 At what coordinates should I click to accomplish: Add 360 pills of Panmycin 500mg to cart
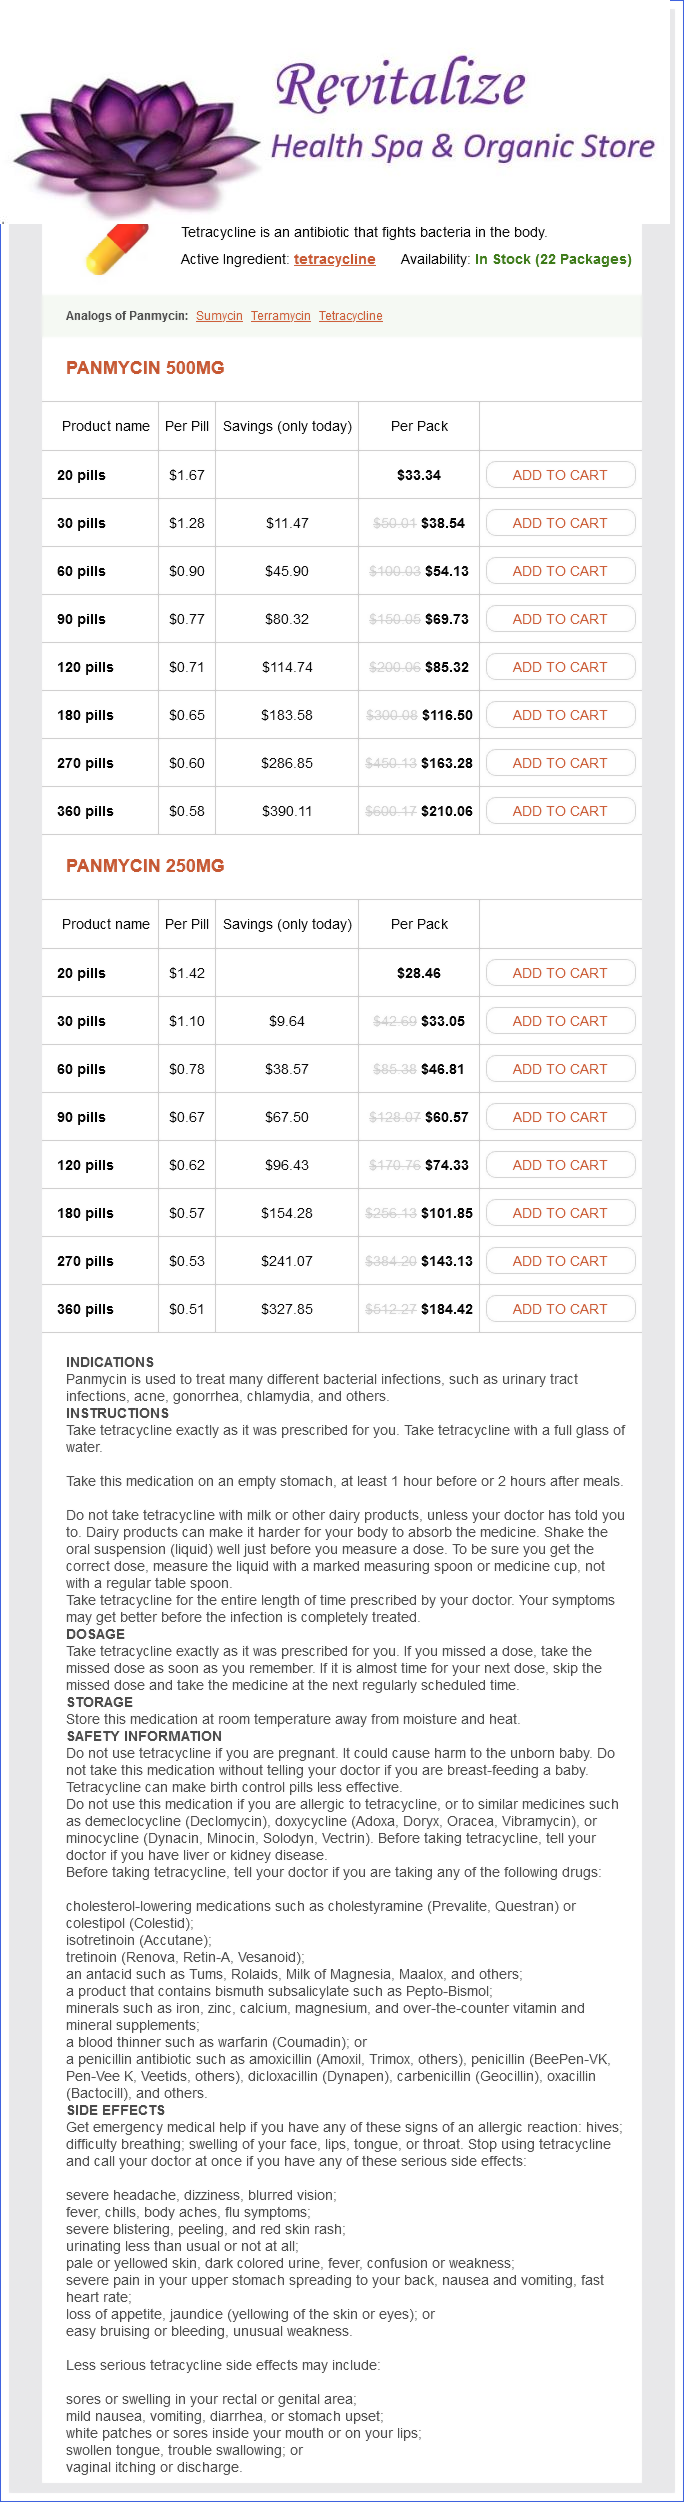pos(560,811)
